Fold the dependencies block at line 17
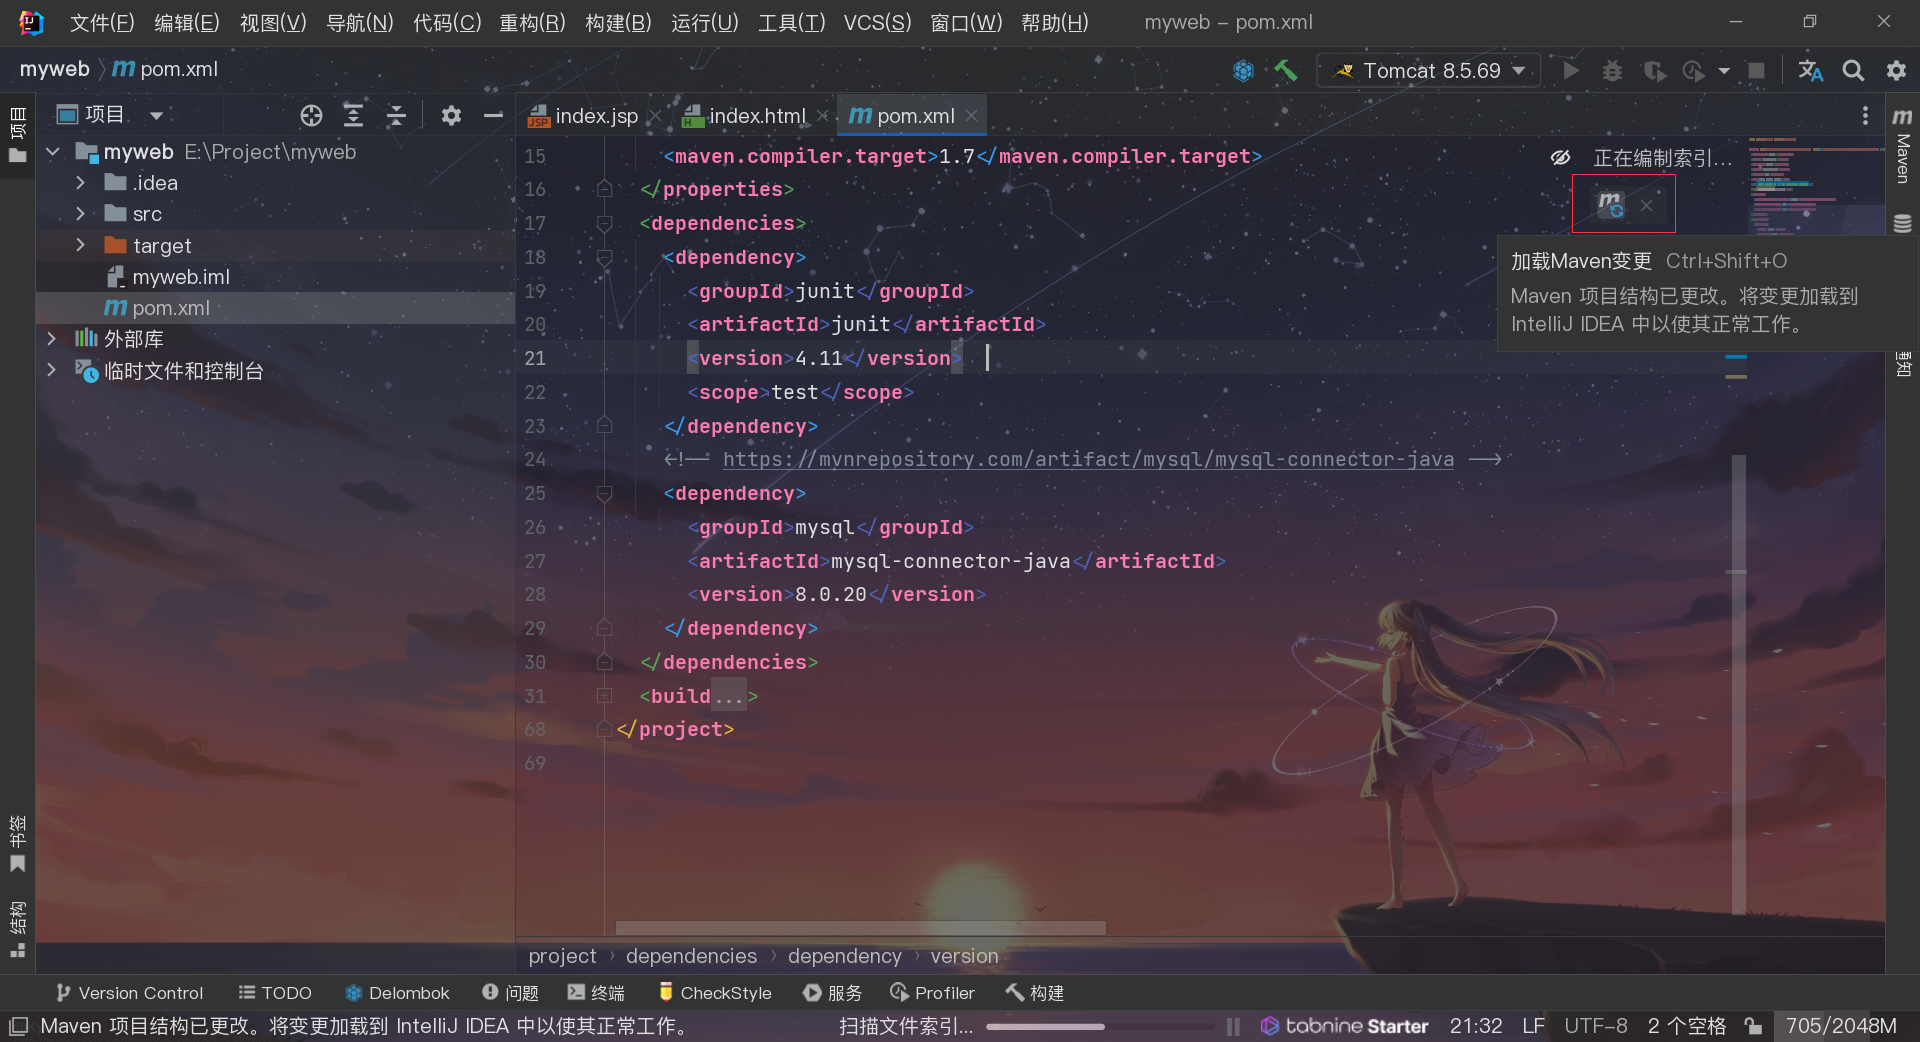1920x1042 pixels. tap(604, 223)
